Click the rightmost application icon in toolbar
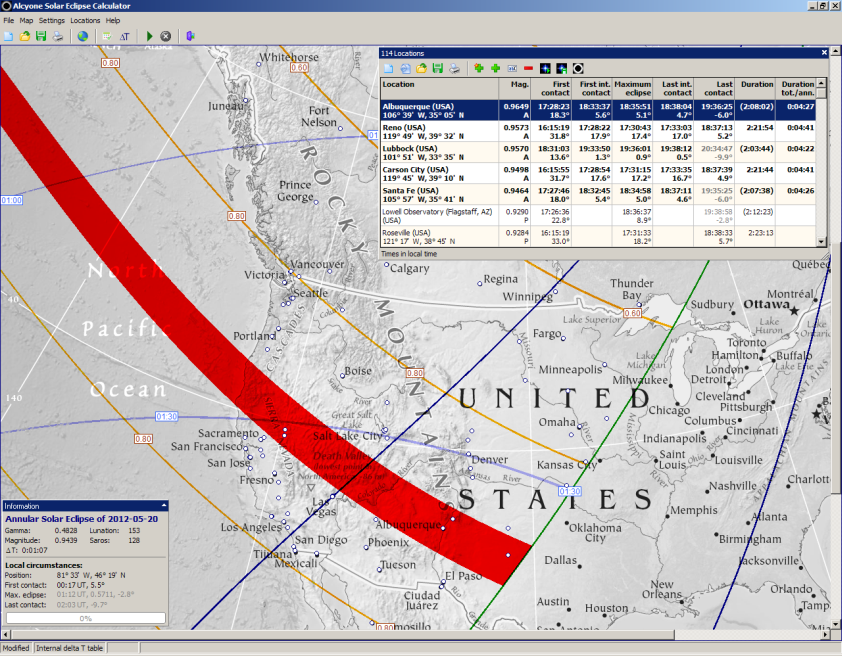842x656 pixels. tap(190, 36)
